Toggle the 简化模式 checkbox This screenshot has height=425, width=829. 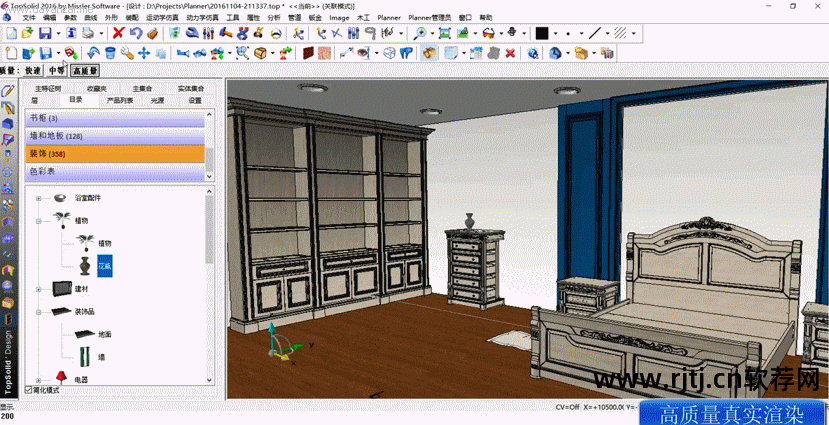(x=29, y=390)
